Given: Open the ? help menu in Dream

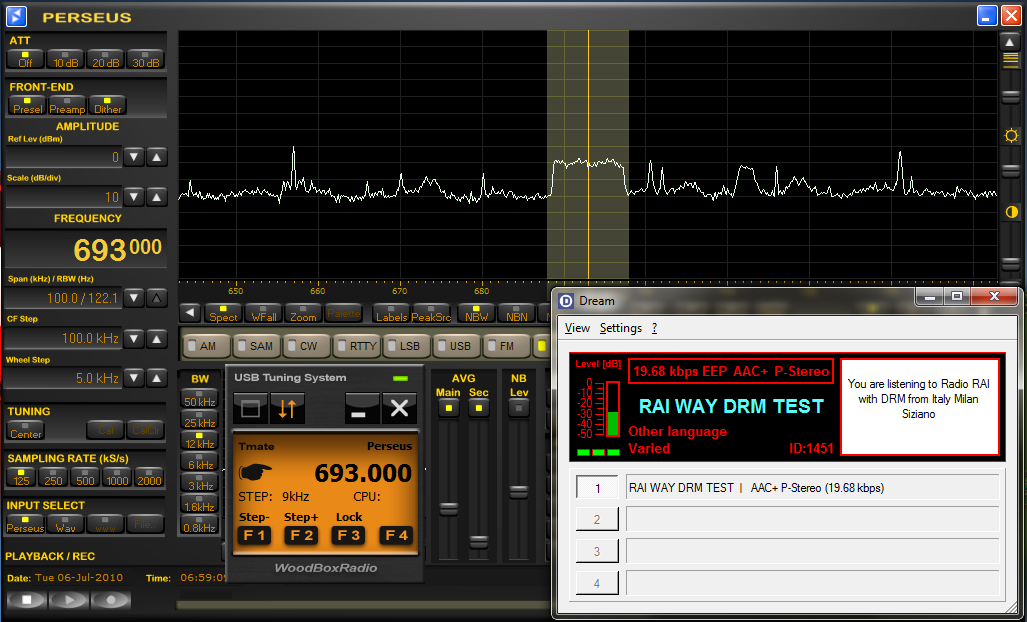Looking at the screenshot, I should click(654, 328).
